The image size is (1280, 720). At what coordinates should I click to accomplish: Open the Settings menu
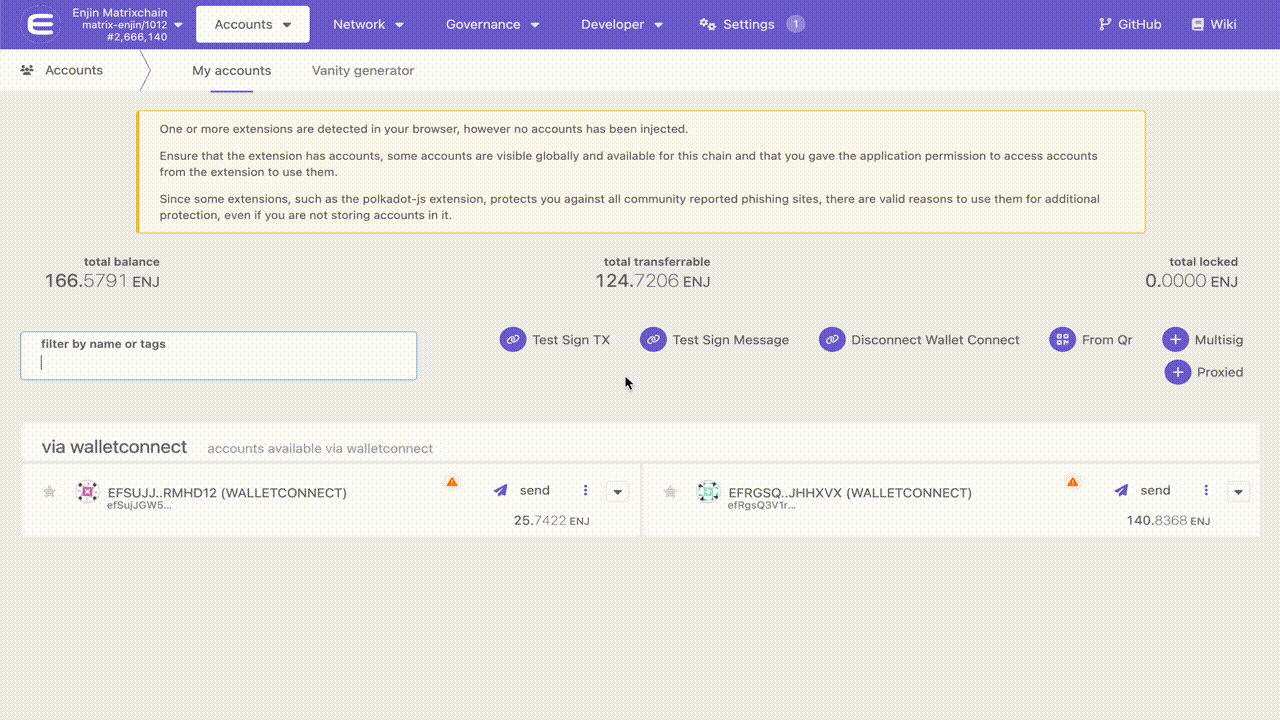pyautogui.click(x=751, y=24)
